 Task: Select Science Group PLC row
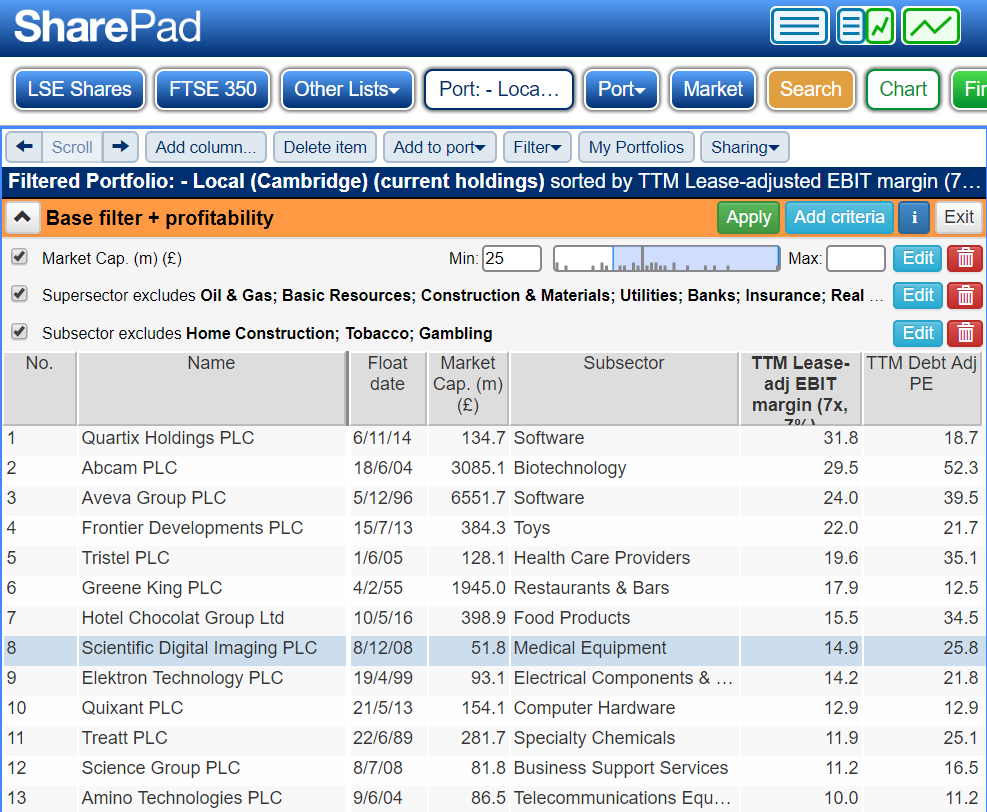(492, 769)
